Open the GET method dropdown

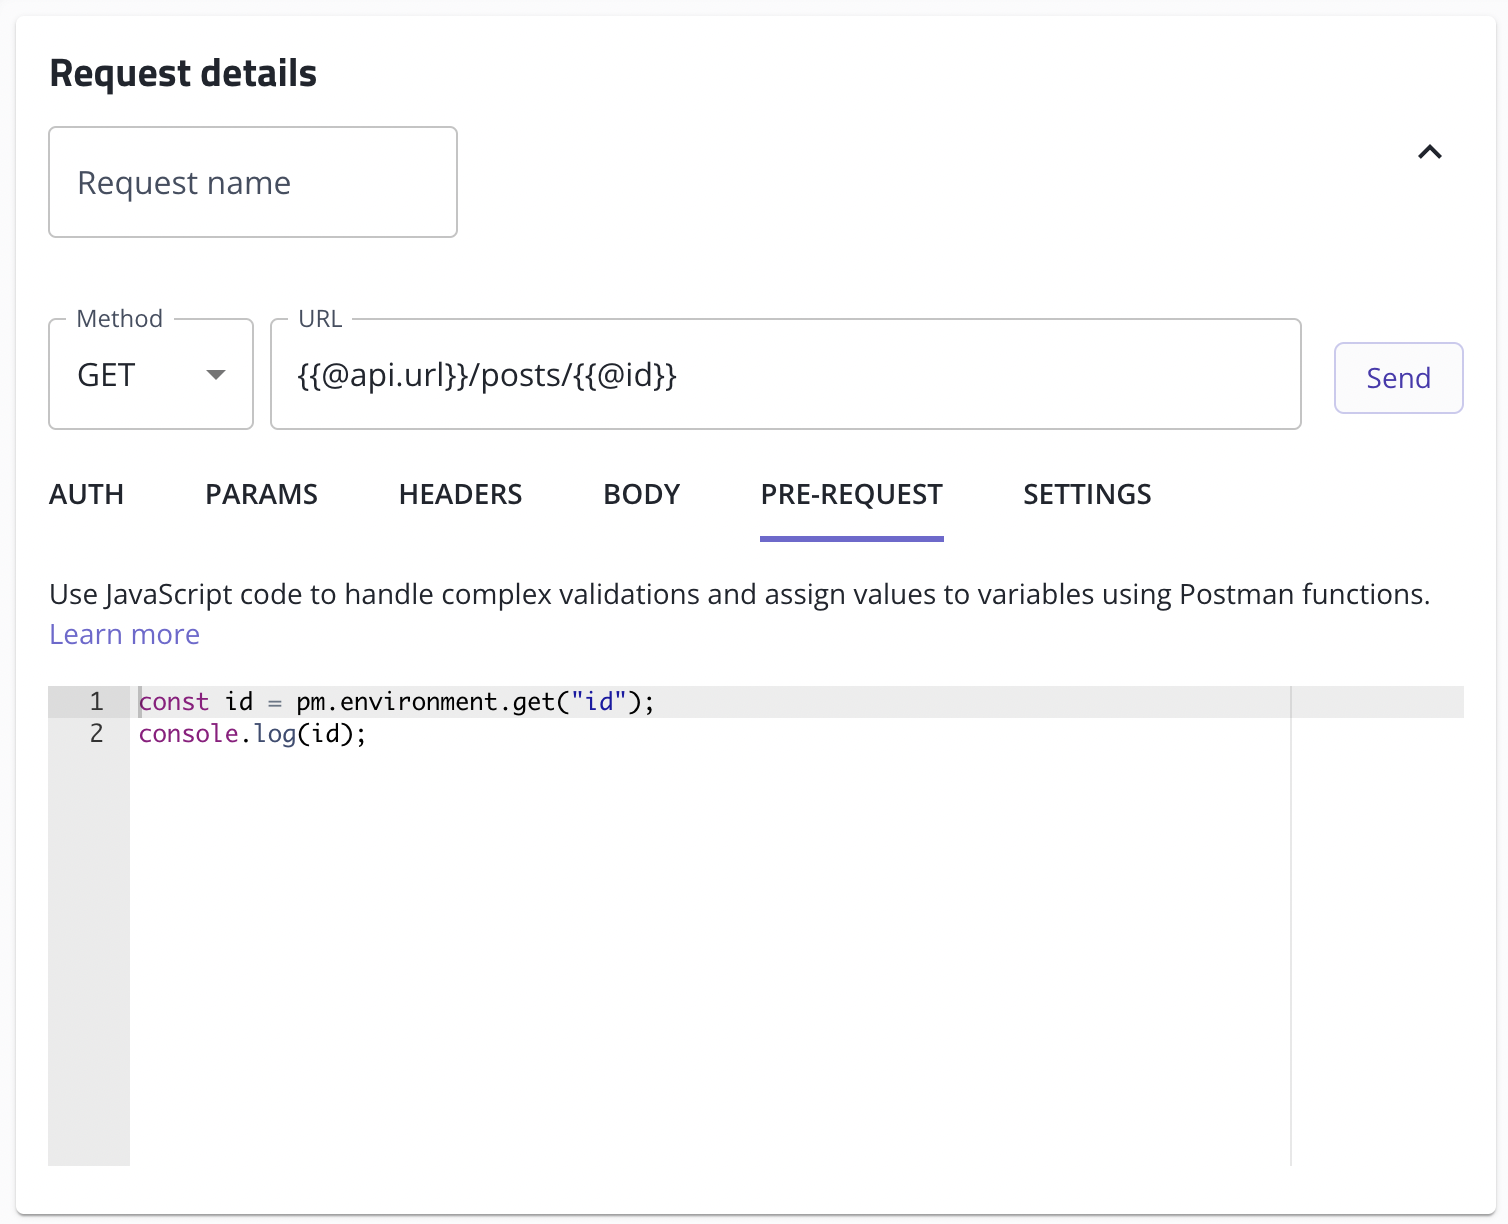point(150,375)
